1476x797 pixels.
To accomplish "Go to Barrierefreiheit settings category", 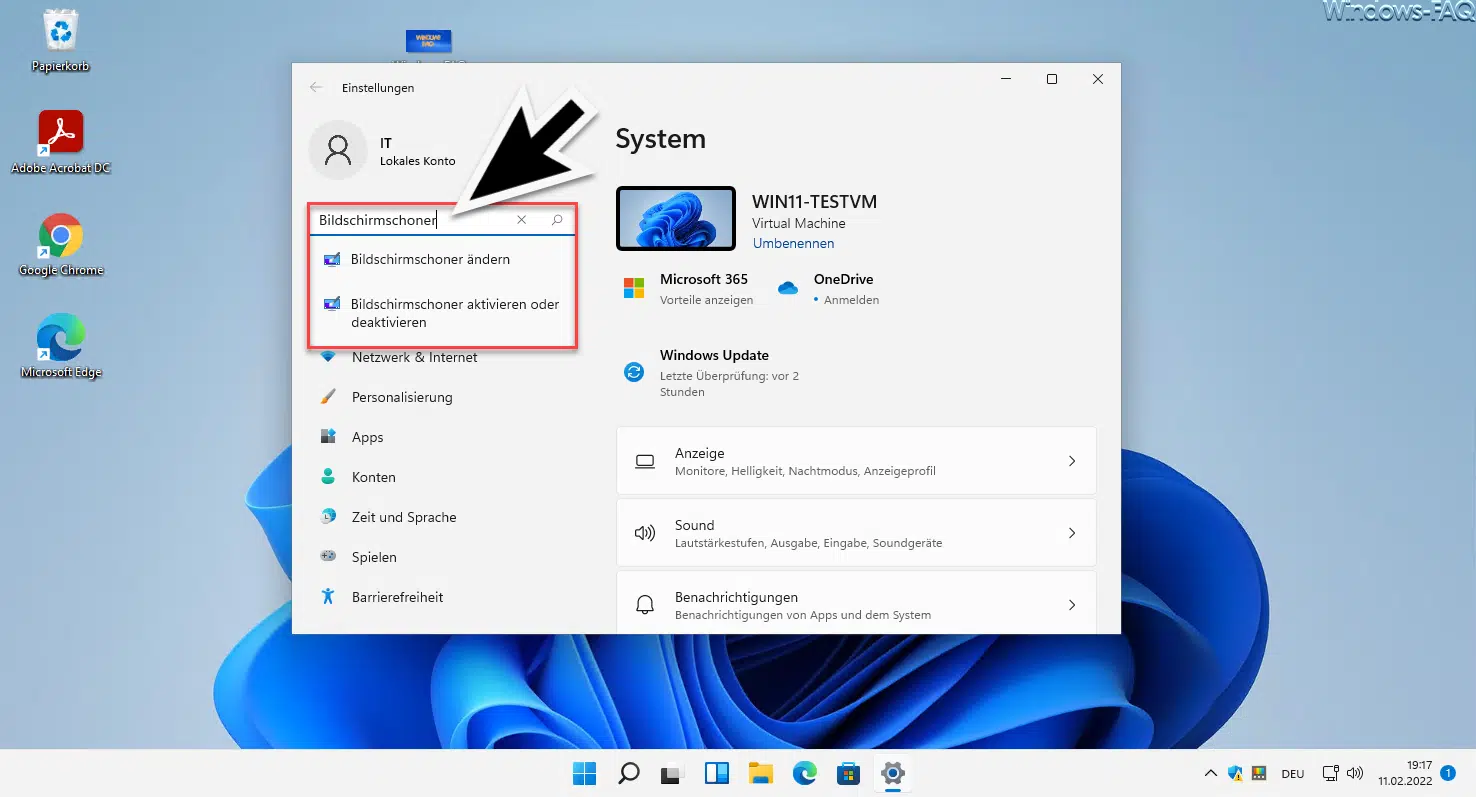I will [397, 597].
